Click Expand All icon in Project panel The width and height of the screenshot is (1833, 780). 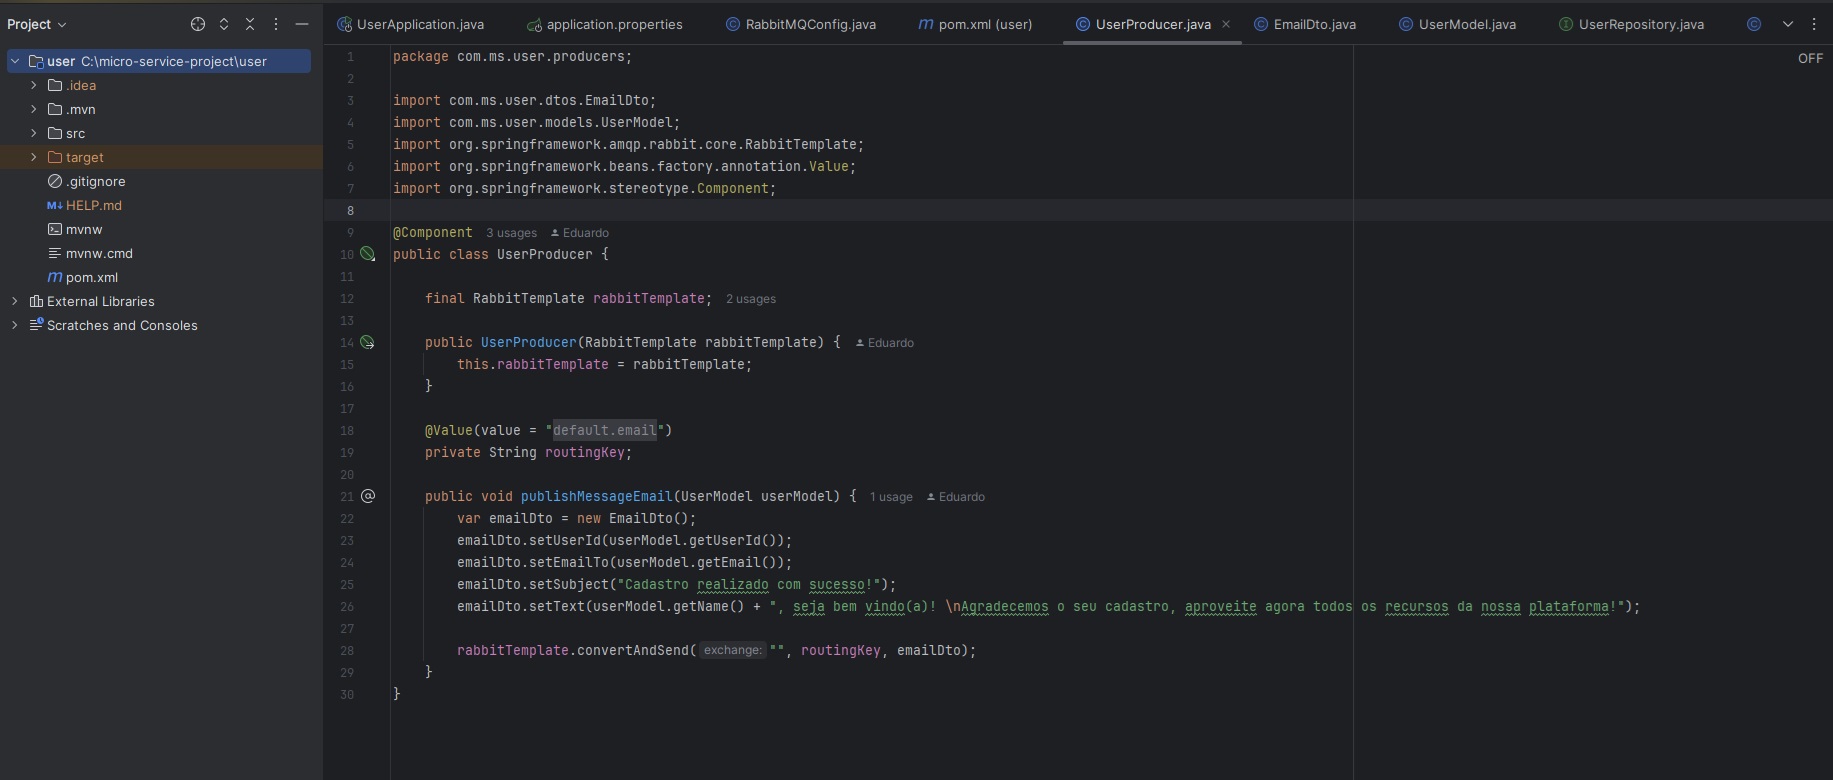pyautogui.click(x=224, y=24)
